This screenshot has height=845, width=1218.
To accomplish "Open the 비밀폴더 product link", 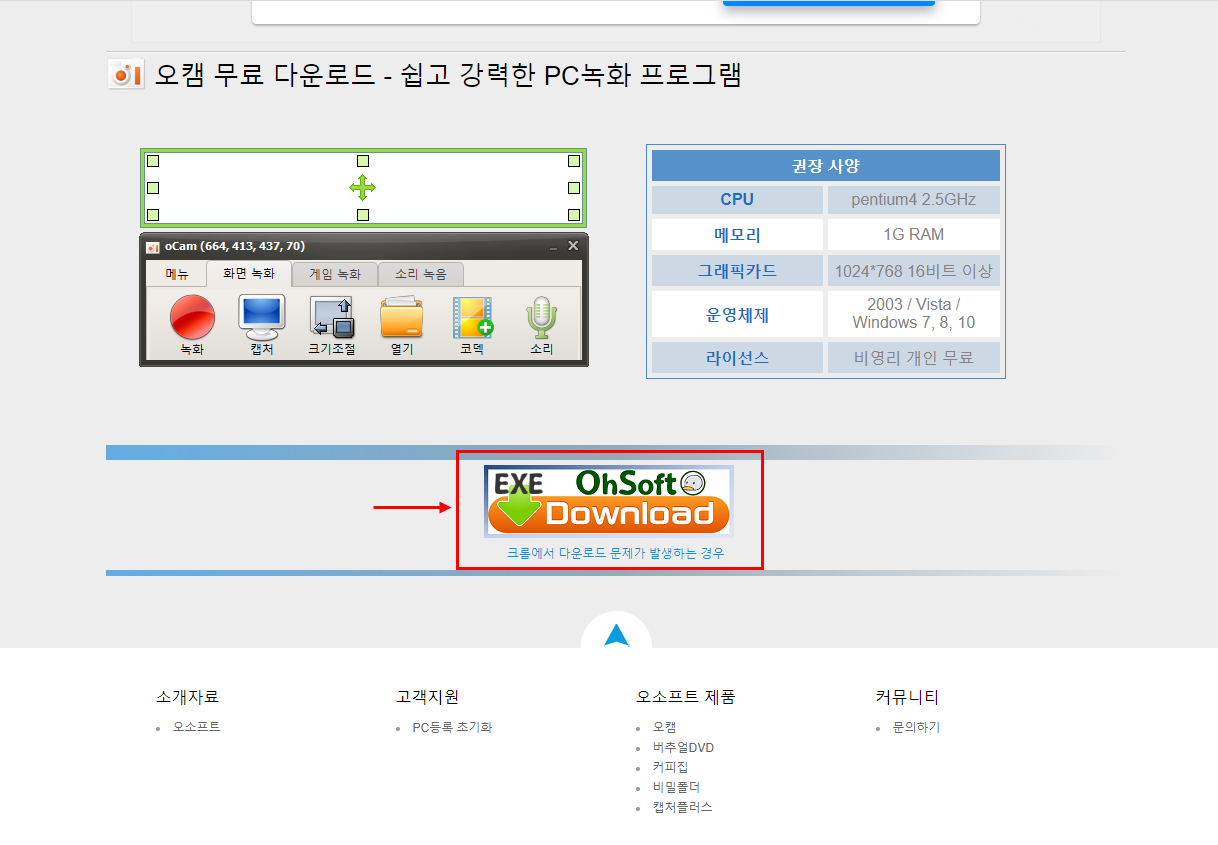I will pos(677,787).
